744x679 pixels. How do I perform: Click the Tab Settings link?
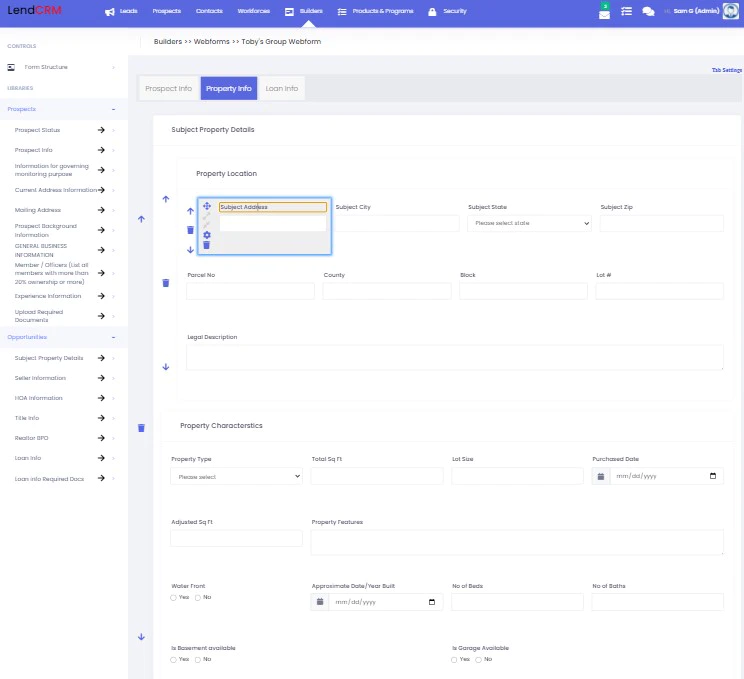click(x=727, y=70)
